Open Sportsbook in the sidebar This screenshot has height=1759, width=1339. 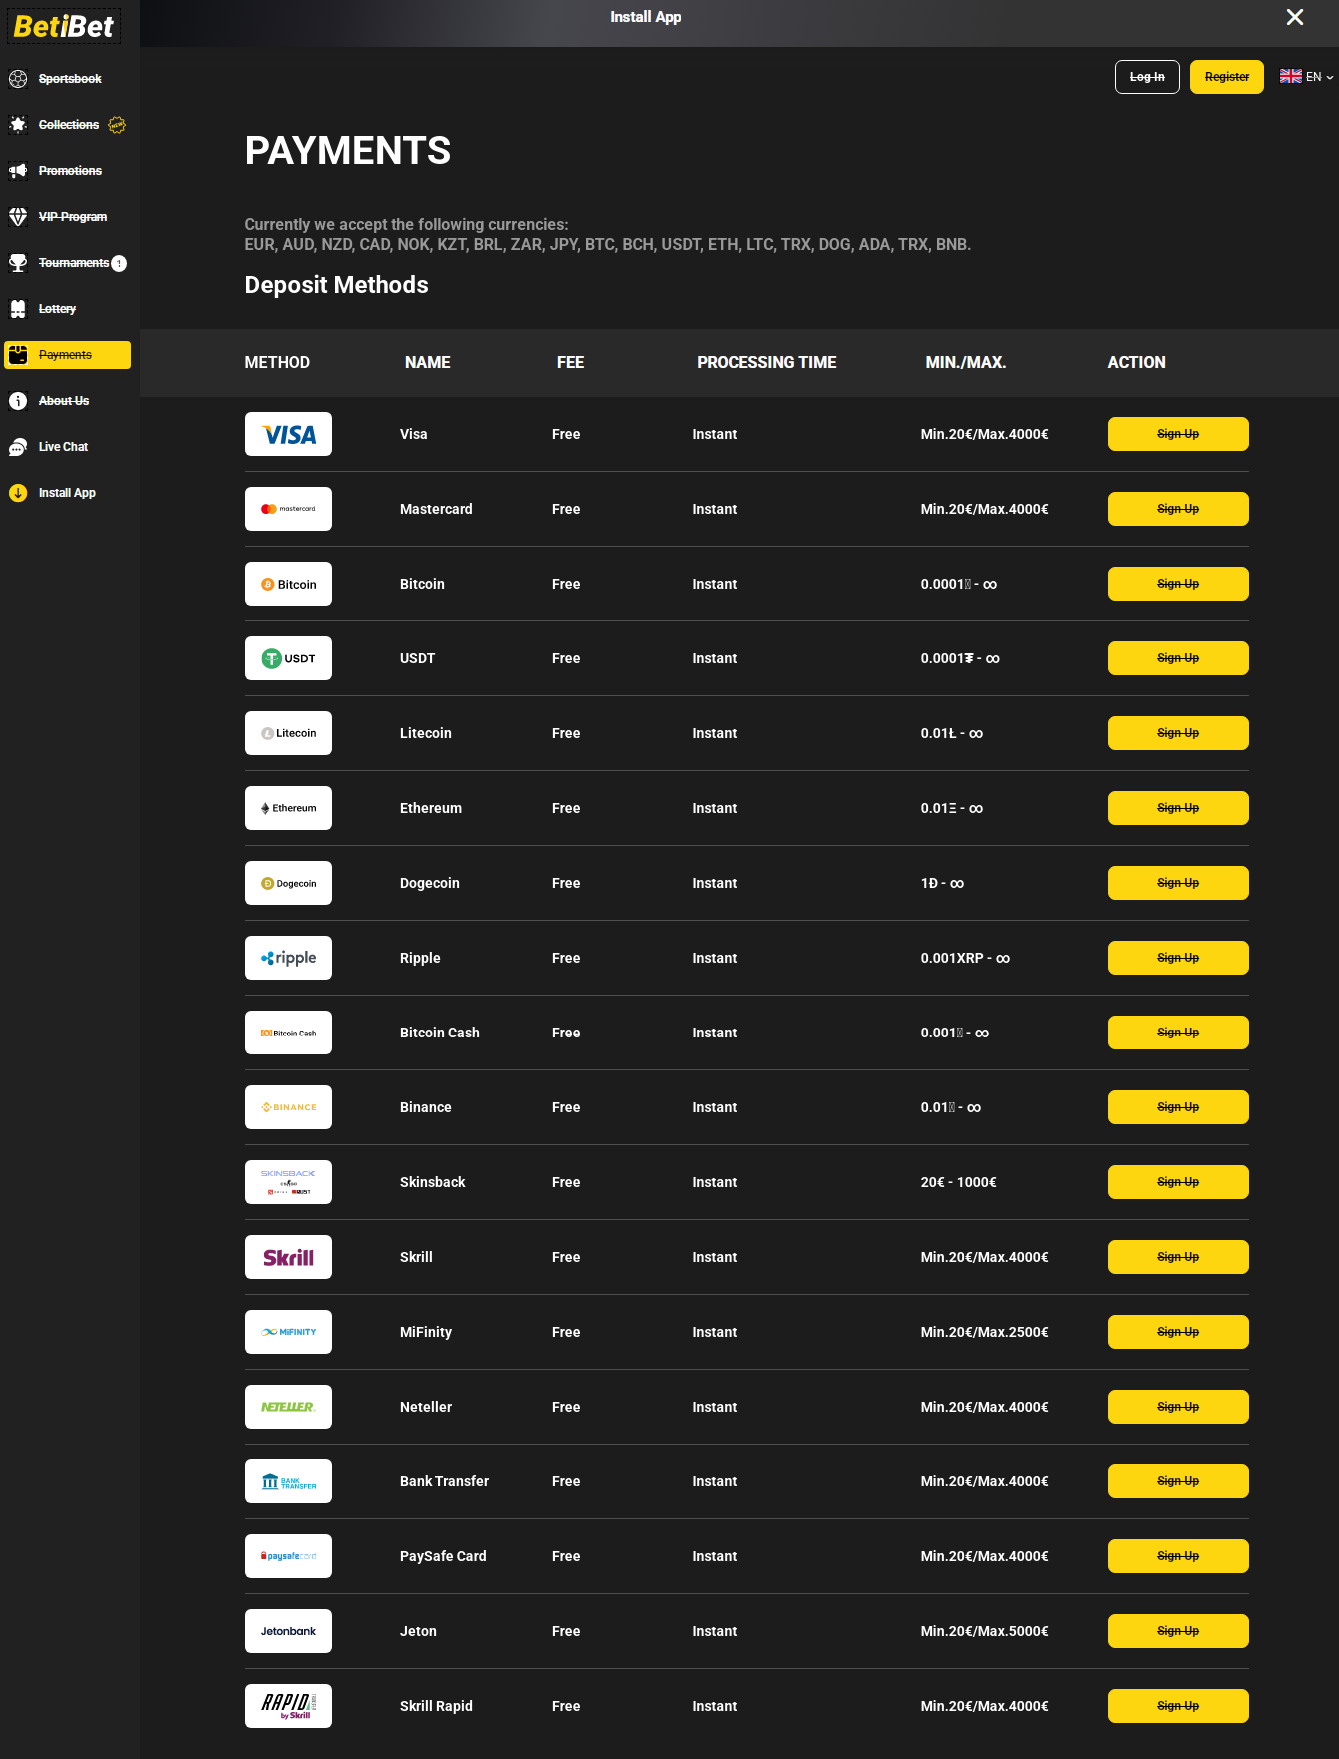click(x=70, y=79)
